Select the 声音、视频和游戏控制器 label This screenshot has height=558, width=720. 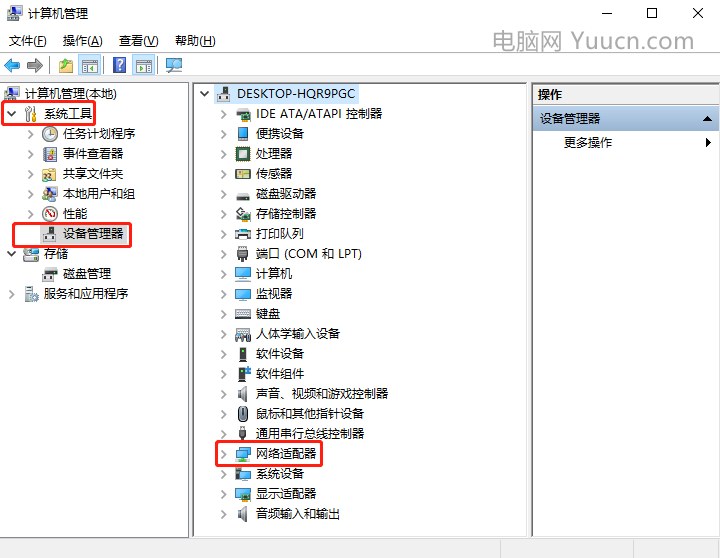(x=322, y=394)
